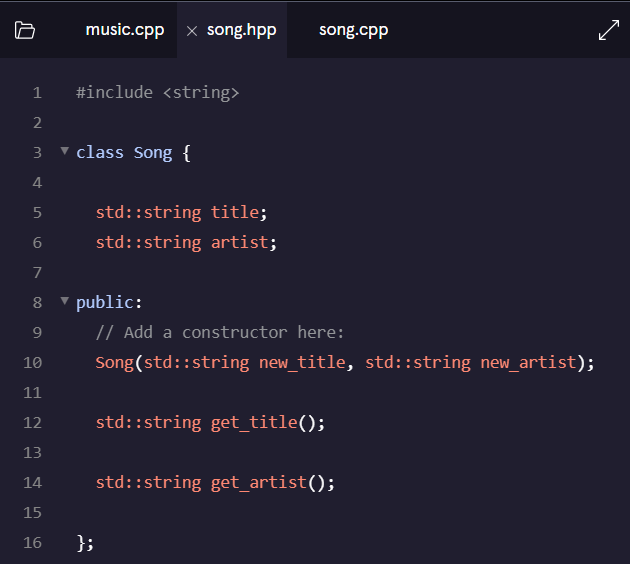Collapse the class Song fold arrow
This screenshot has height=564, width=630.
tap(64, 151)
